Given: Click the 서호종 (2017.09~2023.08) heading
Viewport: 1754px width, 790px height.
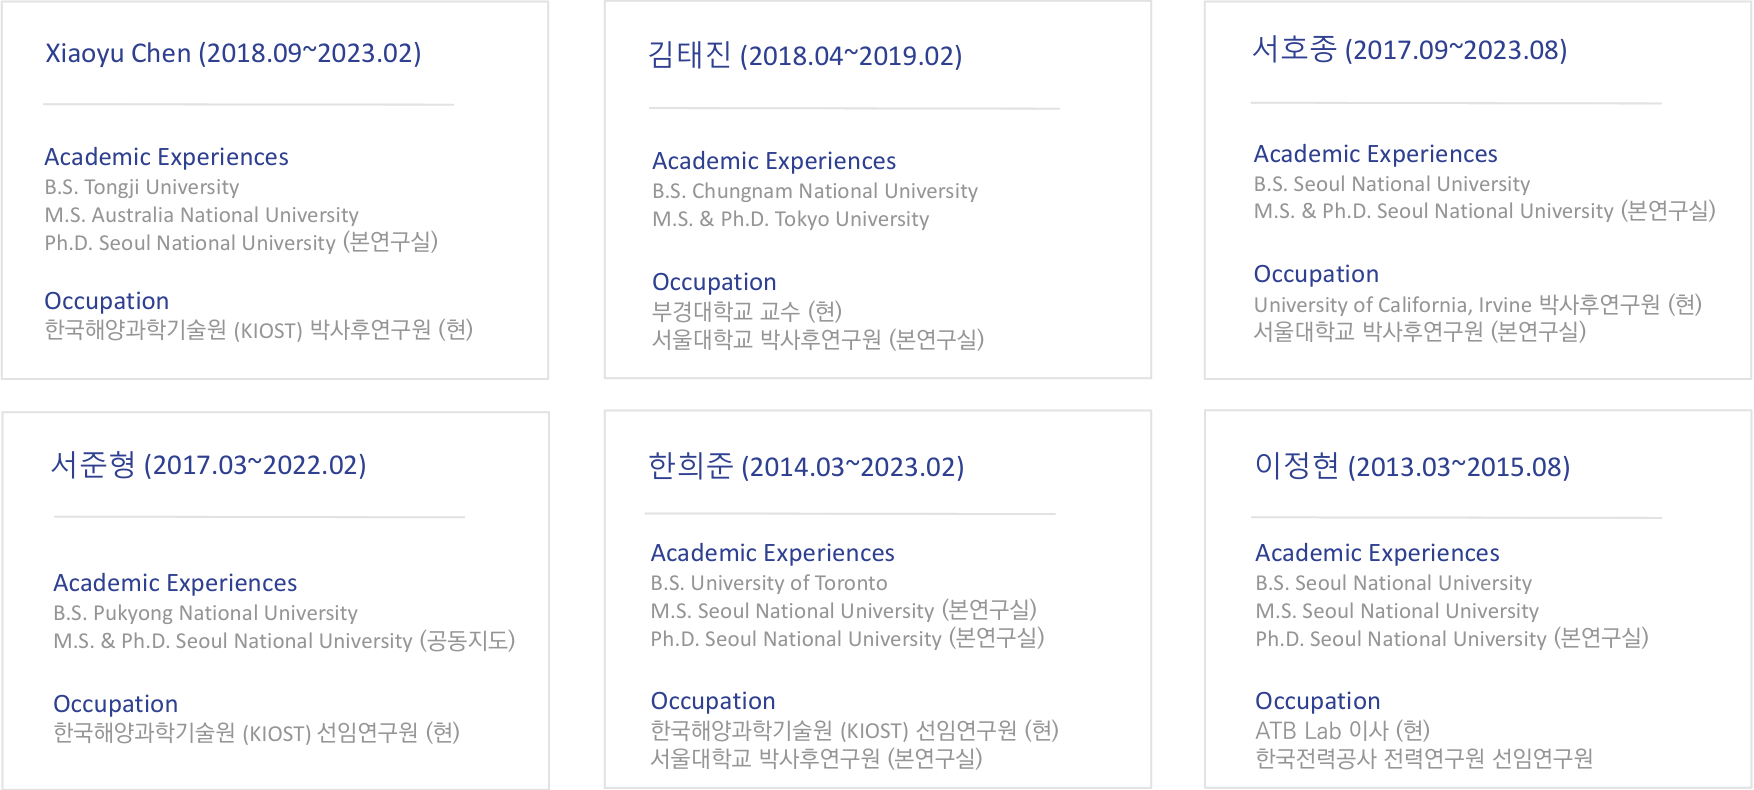Looking at the screenshot, I should (1409, 50).
